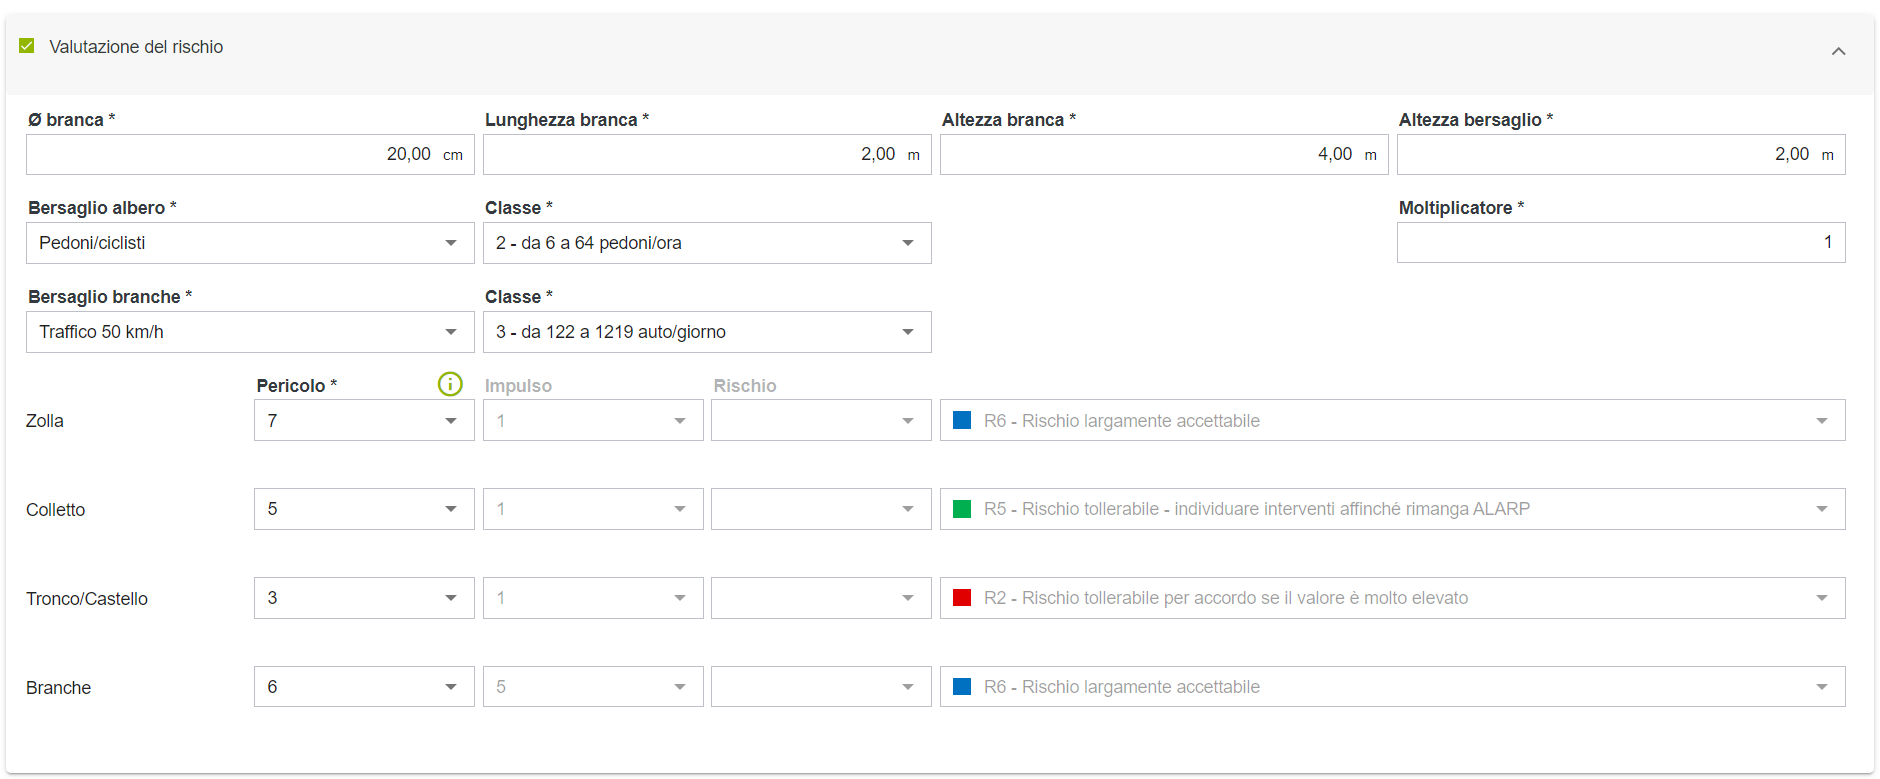1880x779 pixels.
Task: Open the pedoni/ora Classe dropdown
Action: pyautogui.click(x=706, y=243)
